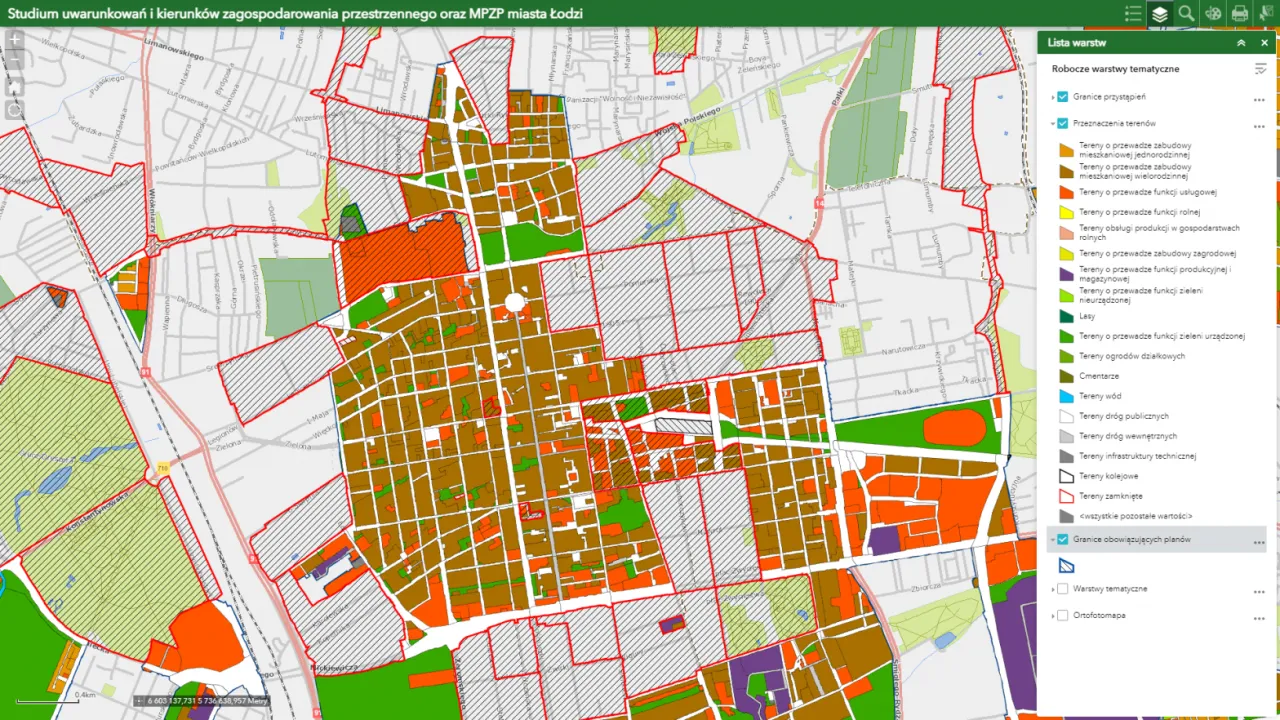Activate the identify features tool

pos(1264,13)
